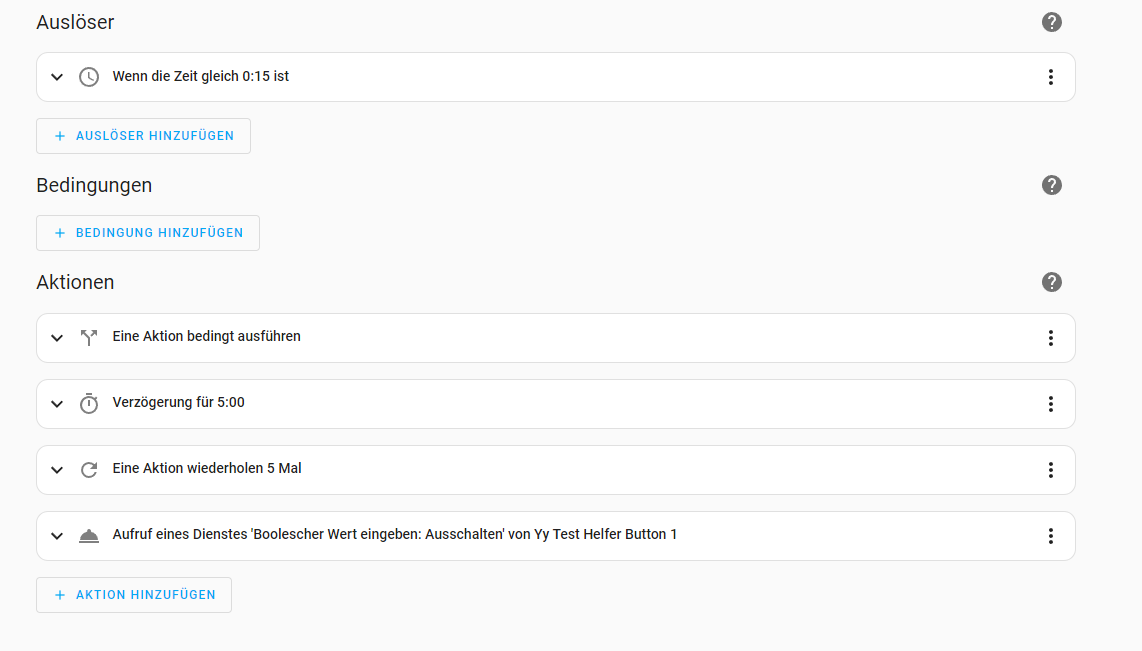Open three-dot menu for 'Aufruf eines Dienstes'

(1050, 536)
